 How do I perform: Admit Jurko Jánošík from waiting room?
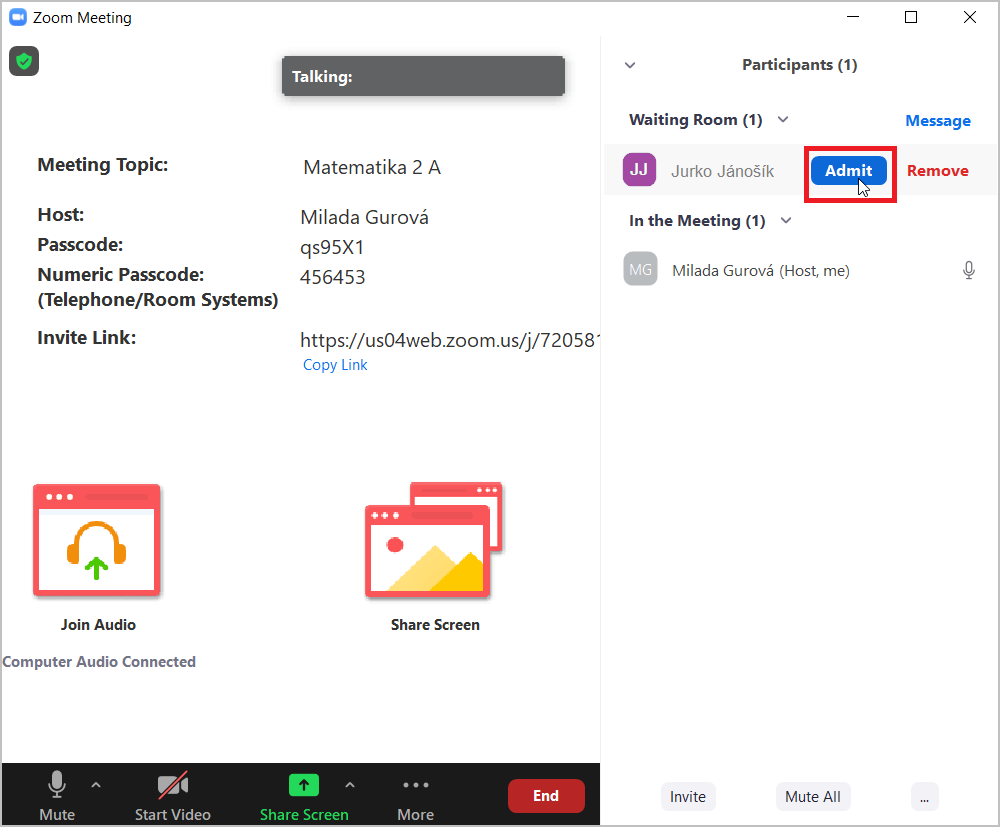click(848, 171)
